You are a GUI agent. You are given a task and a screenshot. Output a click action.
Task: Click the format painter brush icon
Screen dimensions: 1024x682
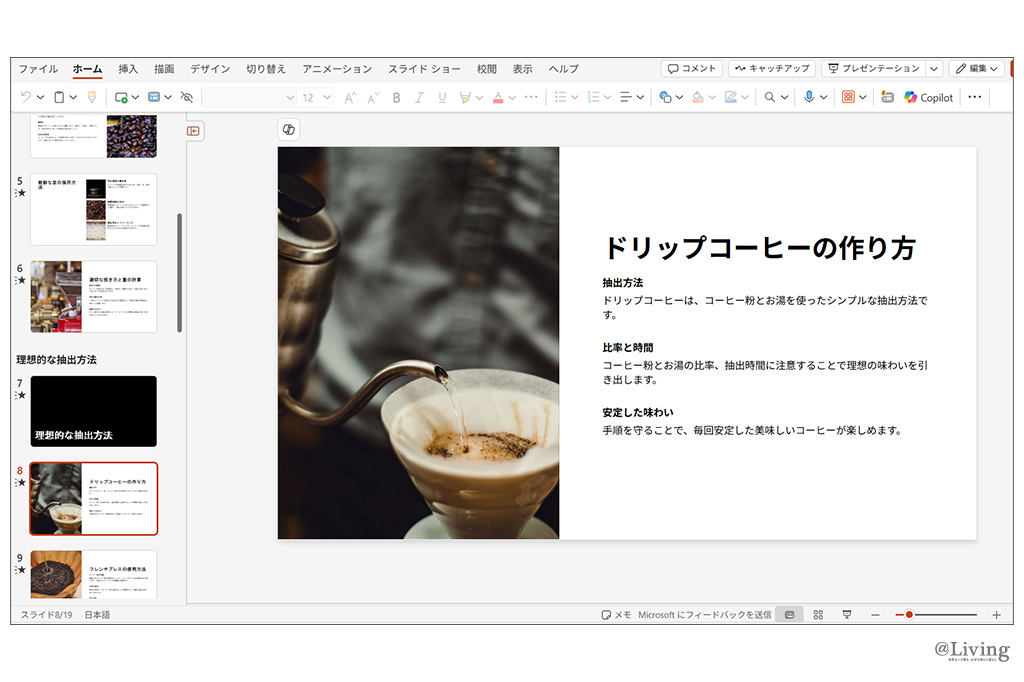tap(92, 97)
